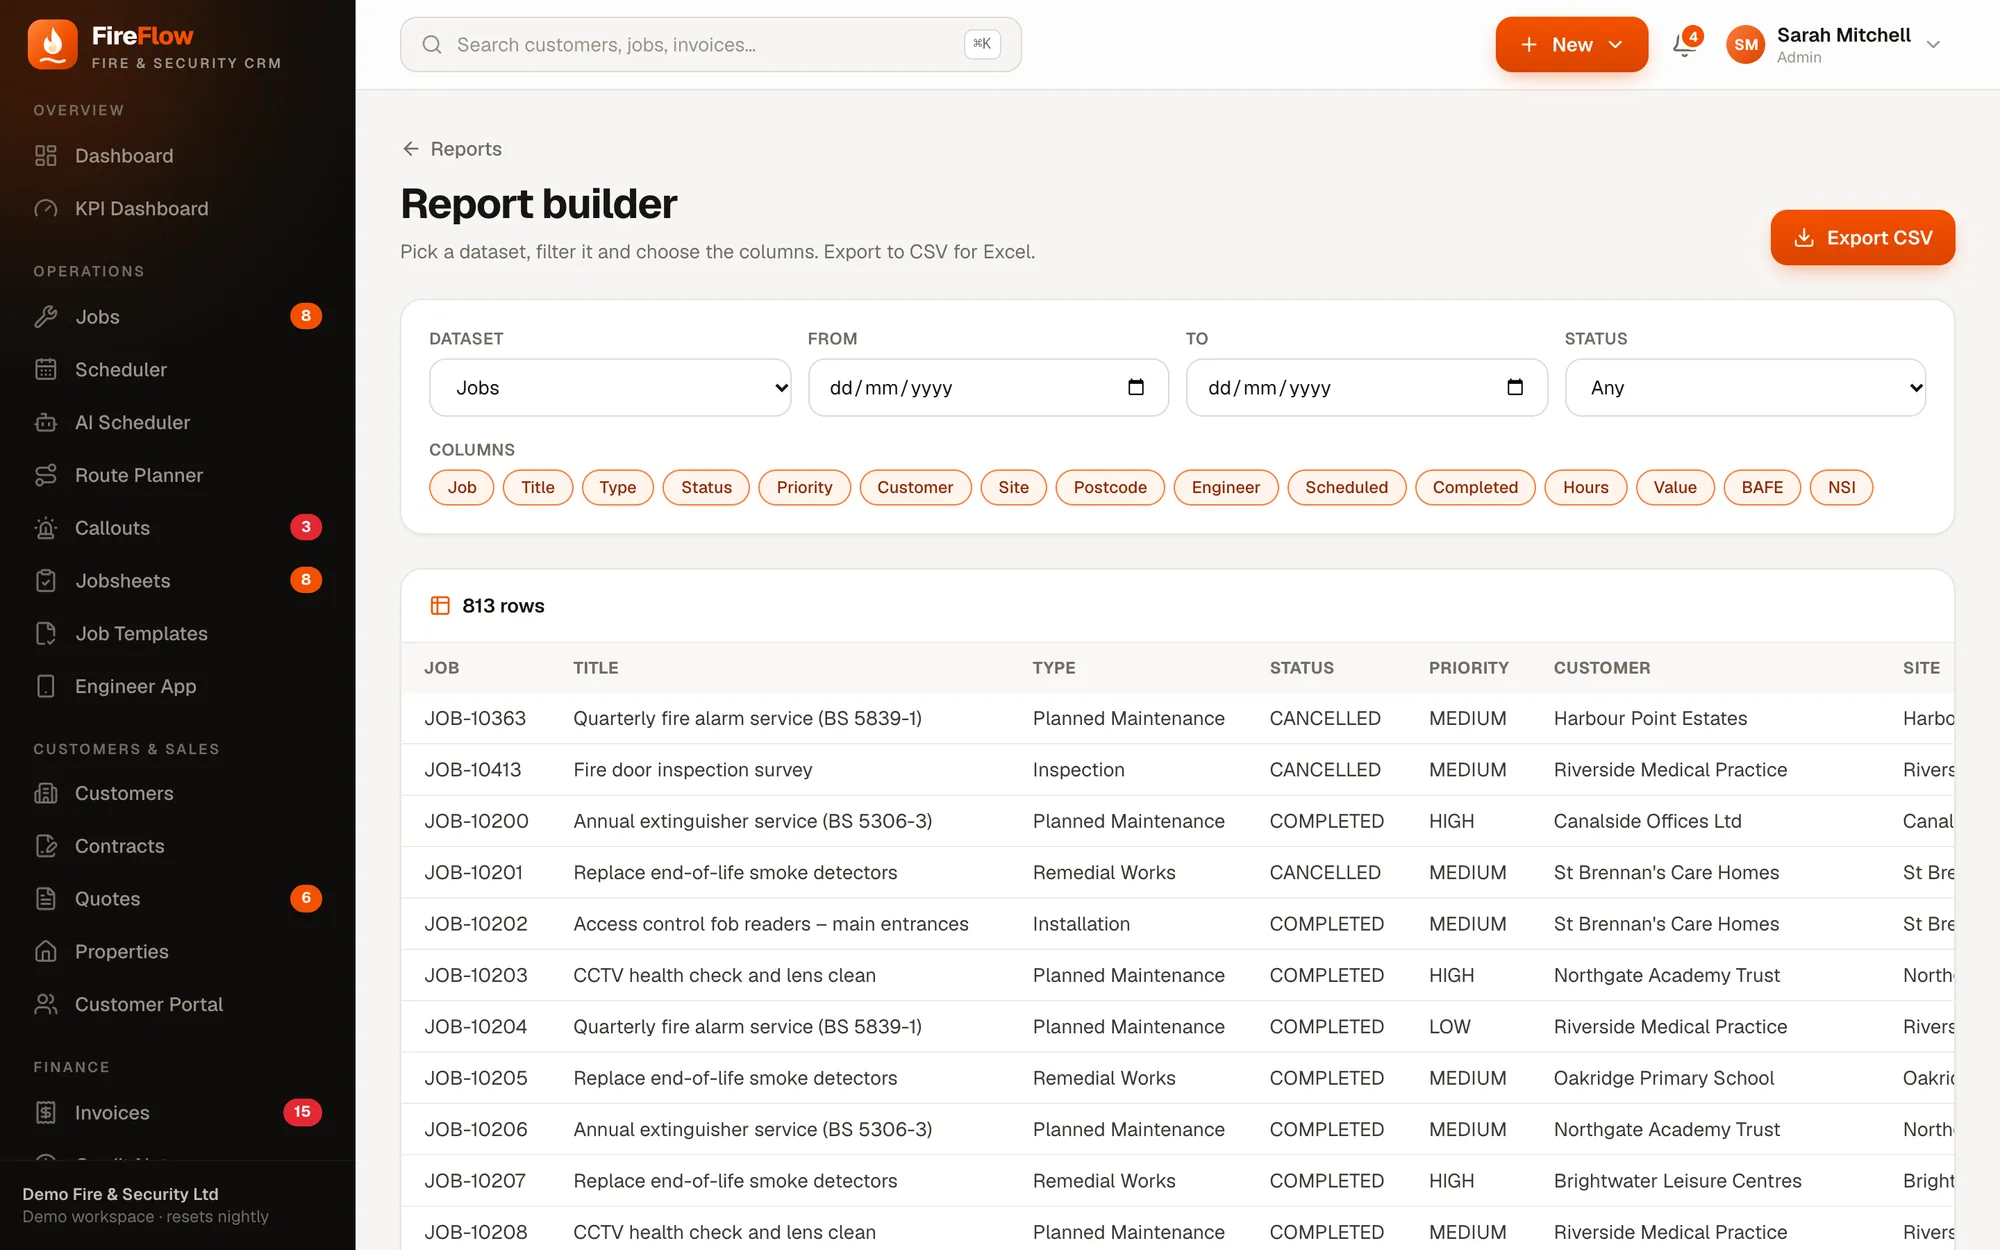Click the 813 rows table icon
Image resolution: width=2000 pixels, height=1250 pixels.
coord(440,606)
